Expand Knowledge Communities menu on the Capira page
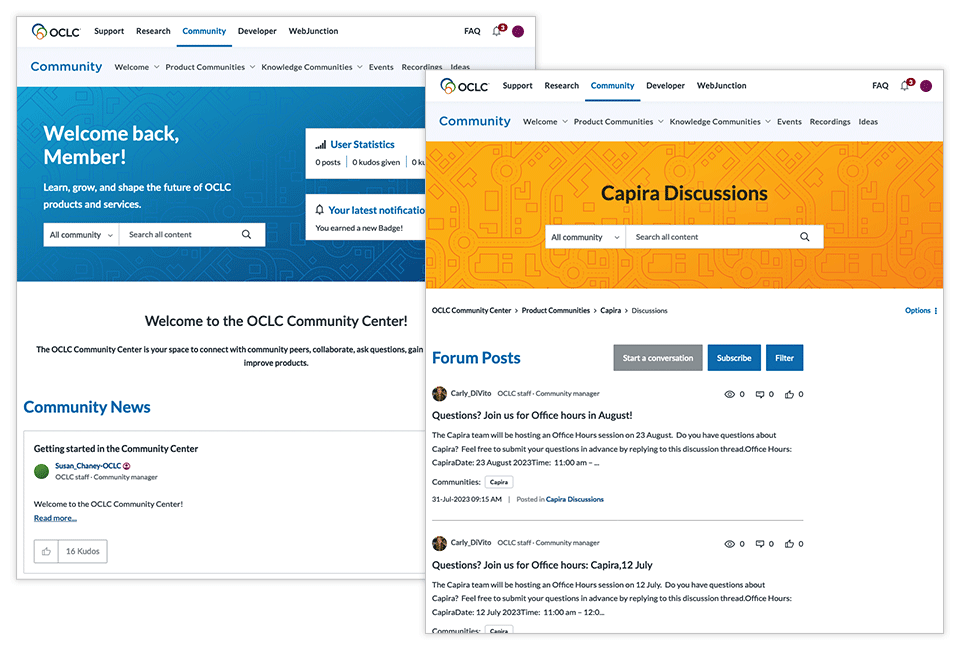The image size is (960, 650). tap(719, 122)
